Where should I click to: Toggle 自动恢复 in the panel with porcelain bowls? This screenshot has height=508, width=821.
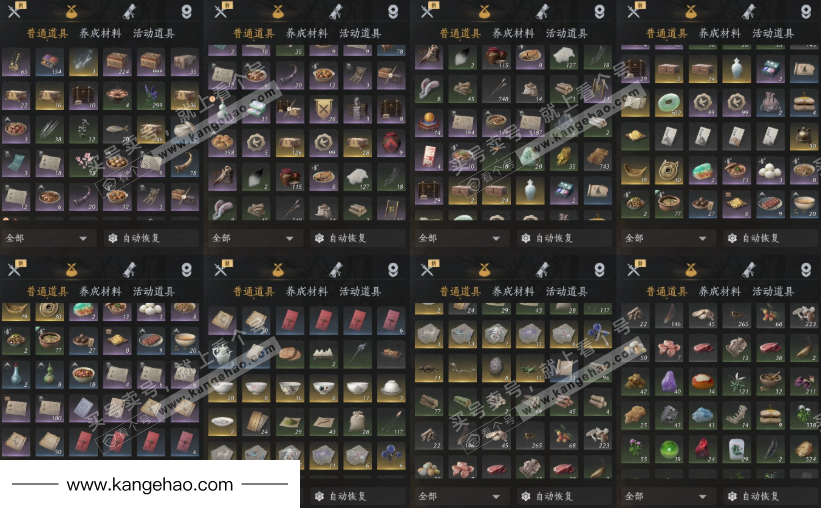[x=347, y=496]
